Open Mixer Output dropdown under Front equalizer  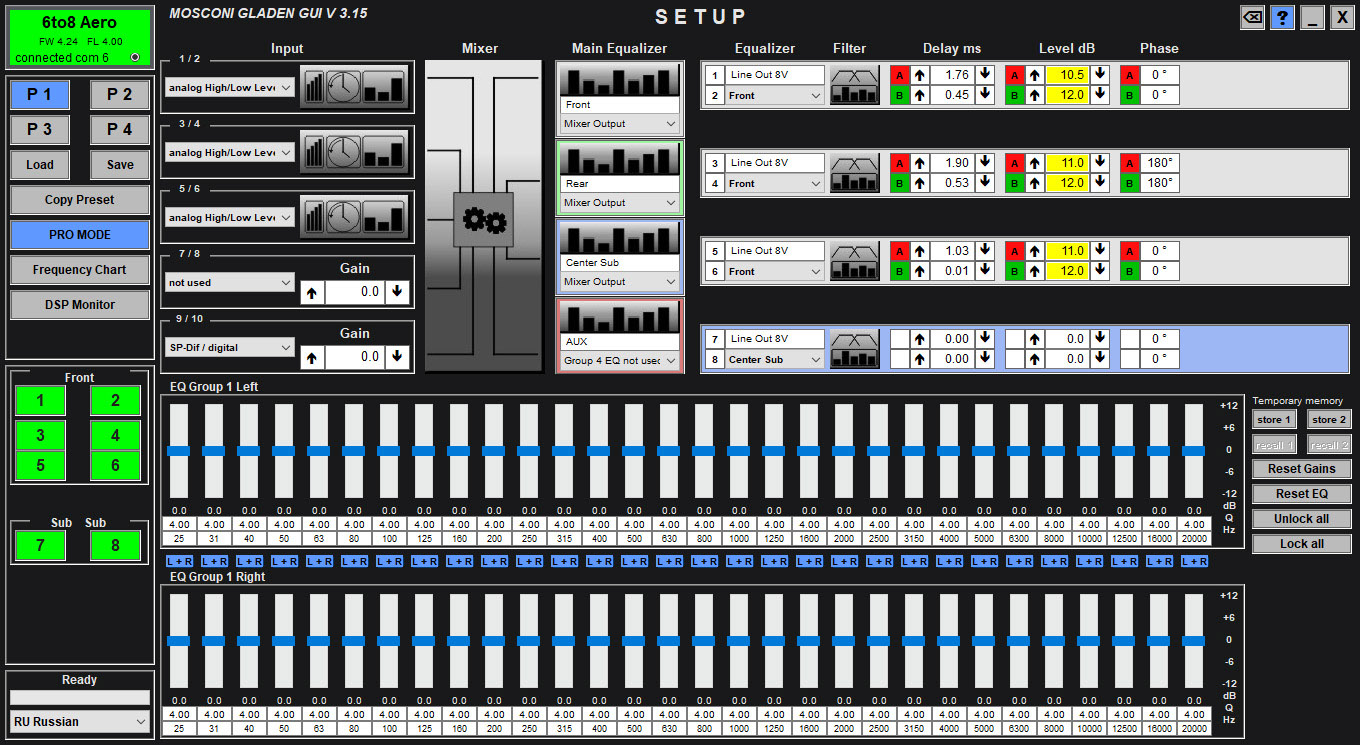point(619,124)
